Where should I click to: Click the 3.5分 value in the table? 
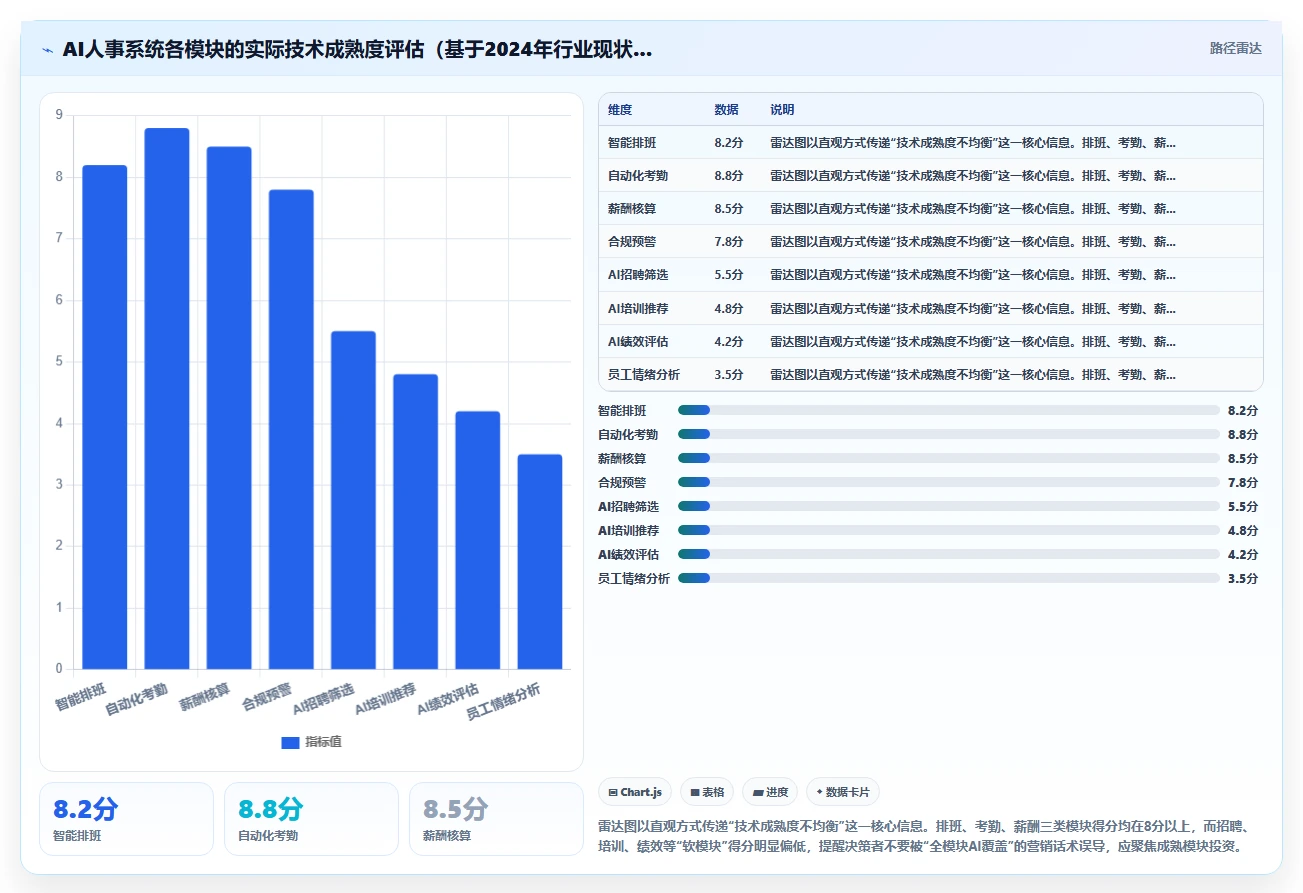point(729,374)
